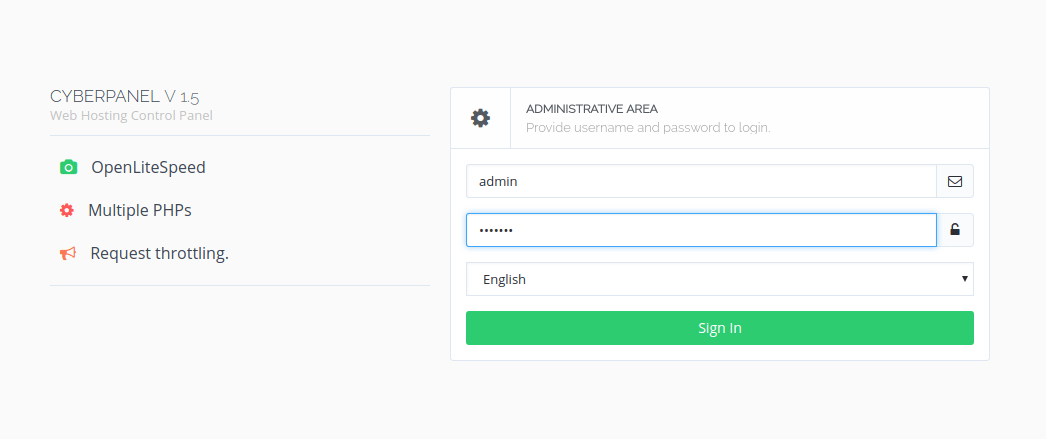1046x439 pixels.
Task: Click the ADMINISTRATIVE AREA heading
Action: (592, 108)
